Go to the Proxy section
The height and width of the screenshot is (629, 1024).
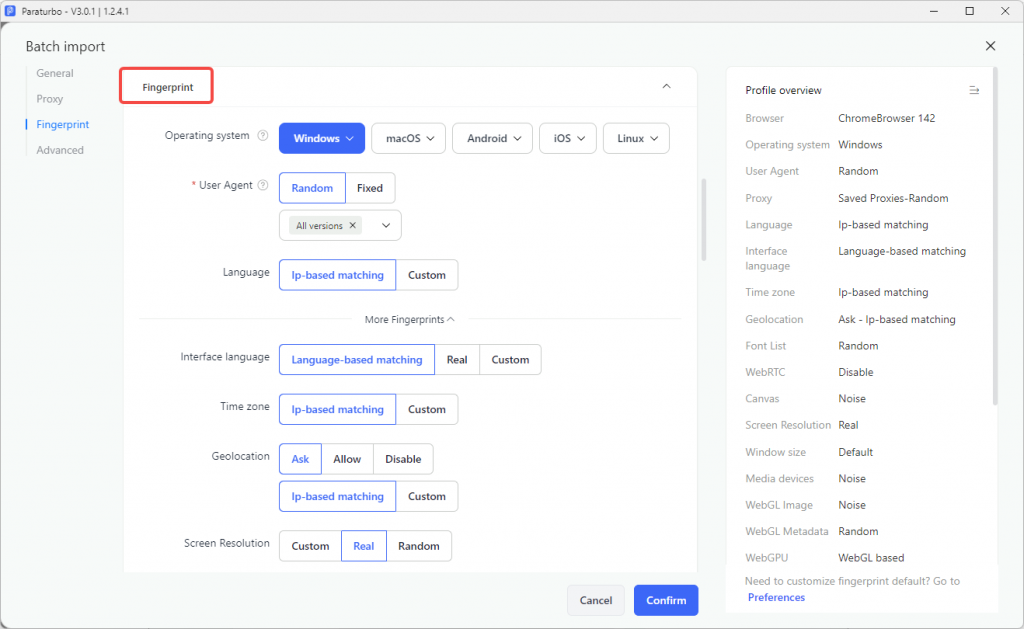pos(50,99)
